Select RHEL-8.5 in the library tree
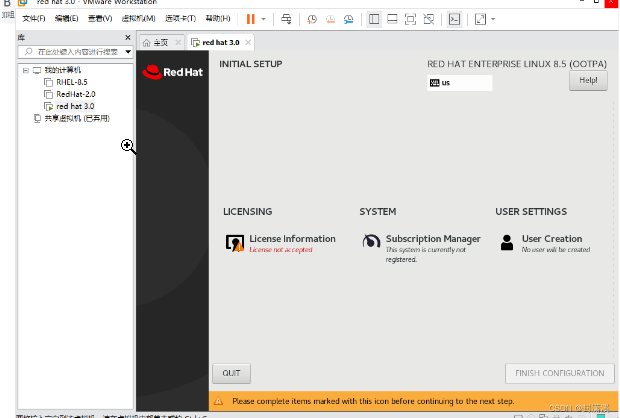 coord(71,82)
